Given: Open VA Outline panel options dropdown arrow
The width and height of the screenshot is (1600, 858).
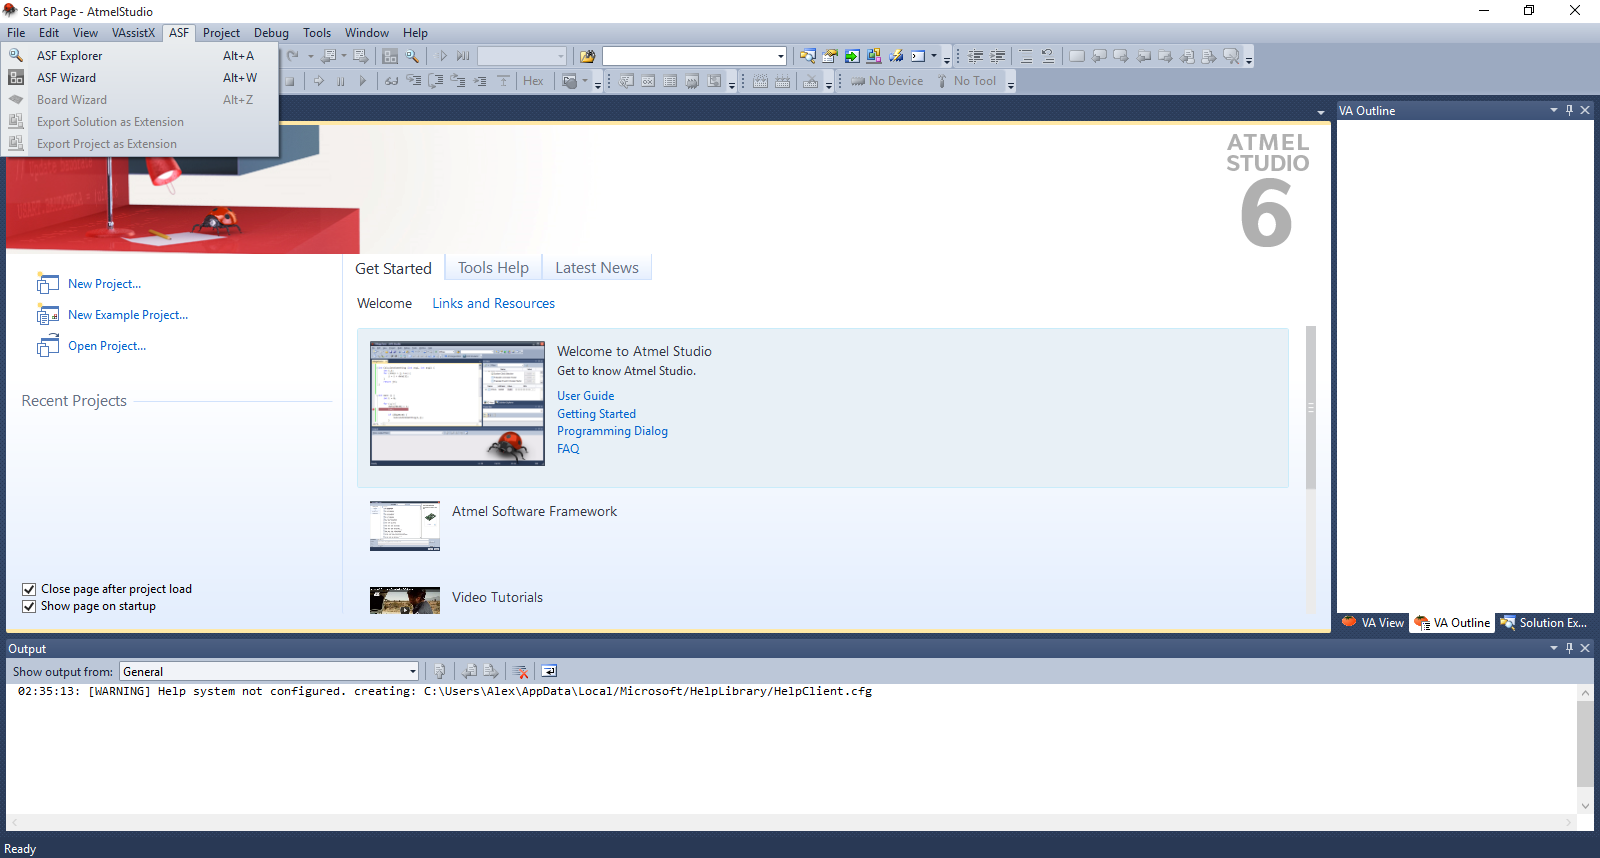Looking at the screenshot, I should (1553, 110).
